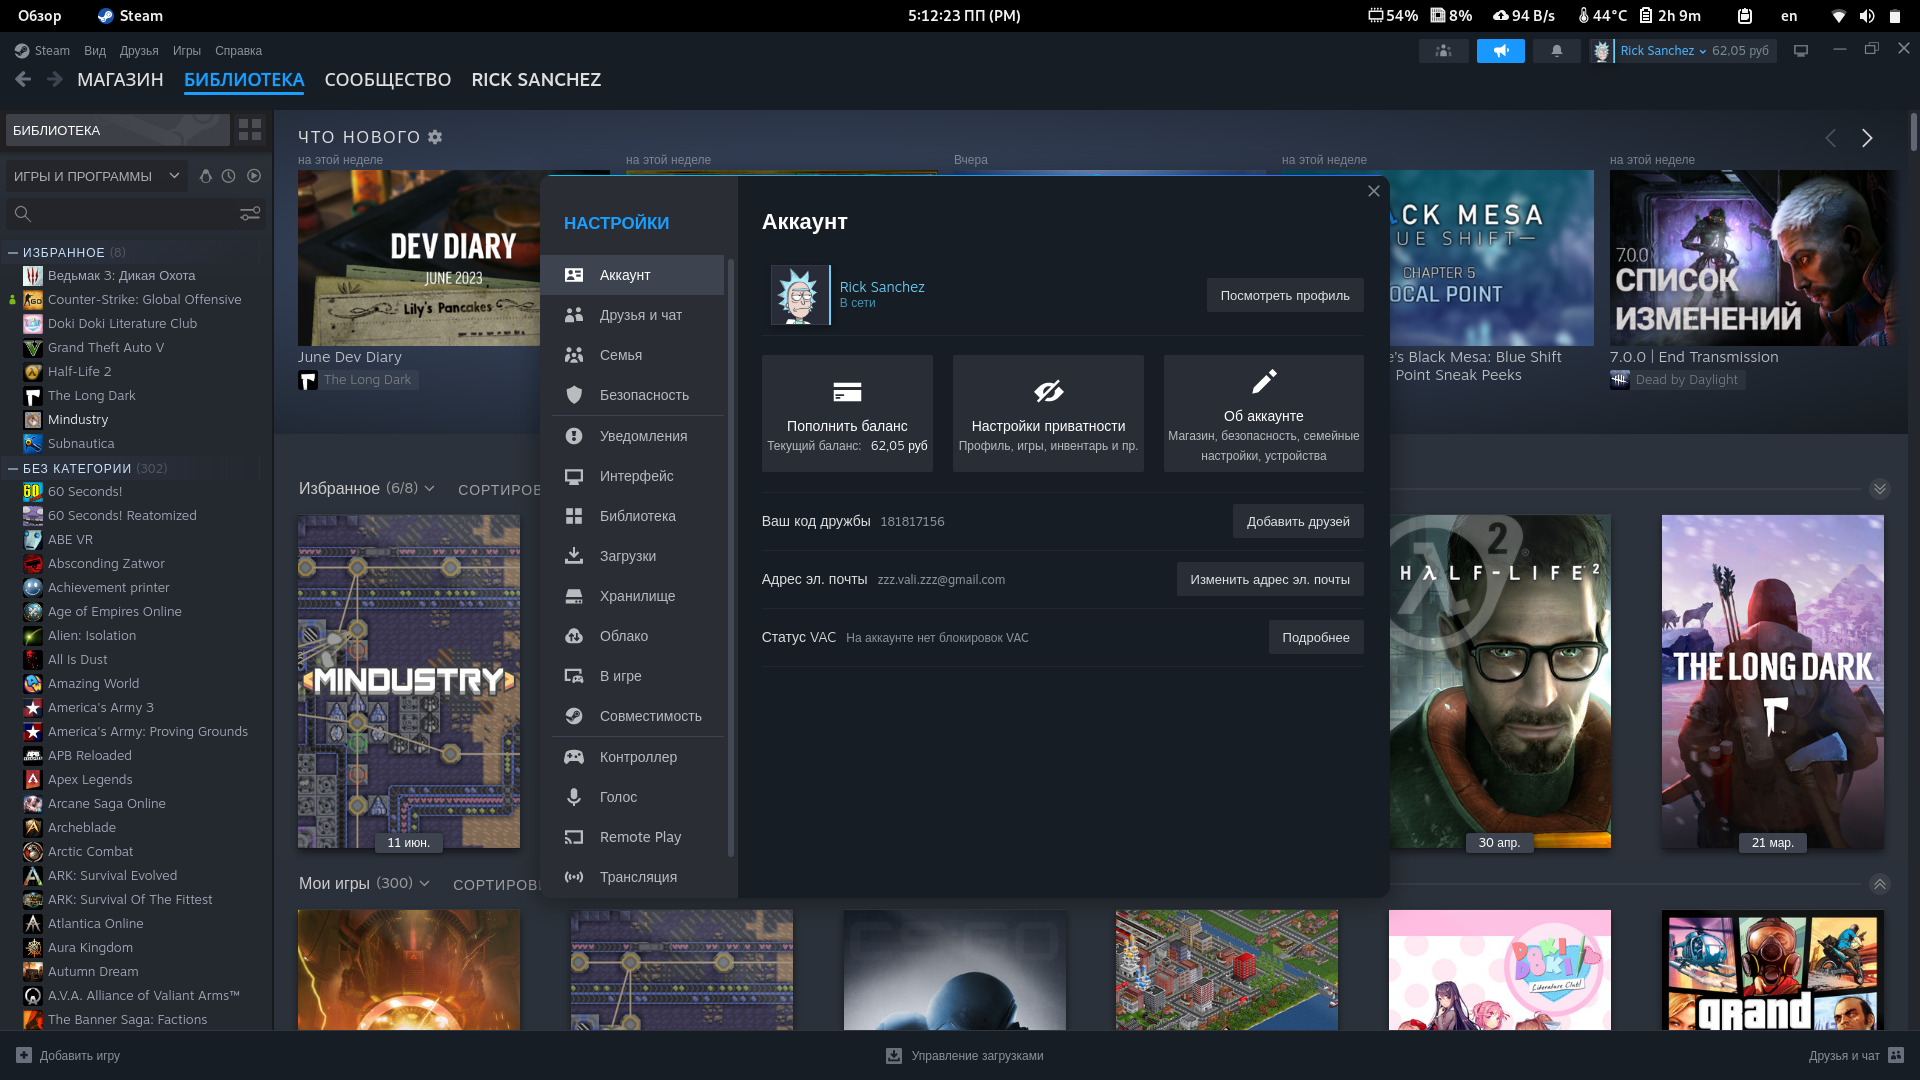Open the notifications bell icon

pyautogui.click(x=1556, y=51)
